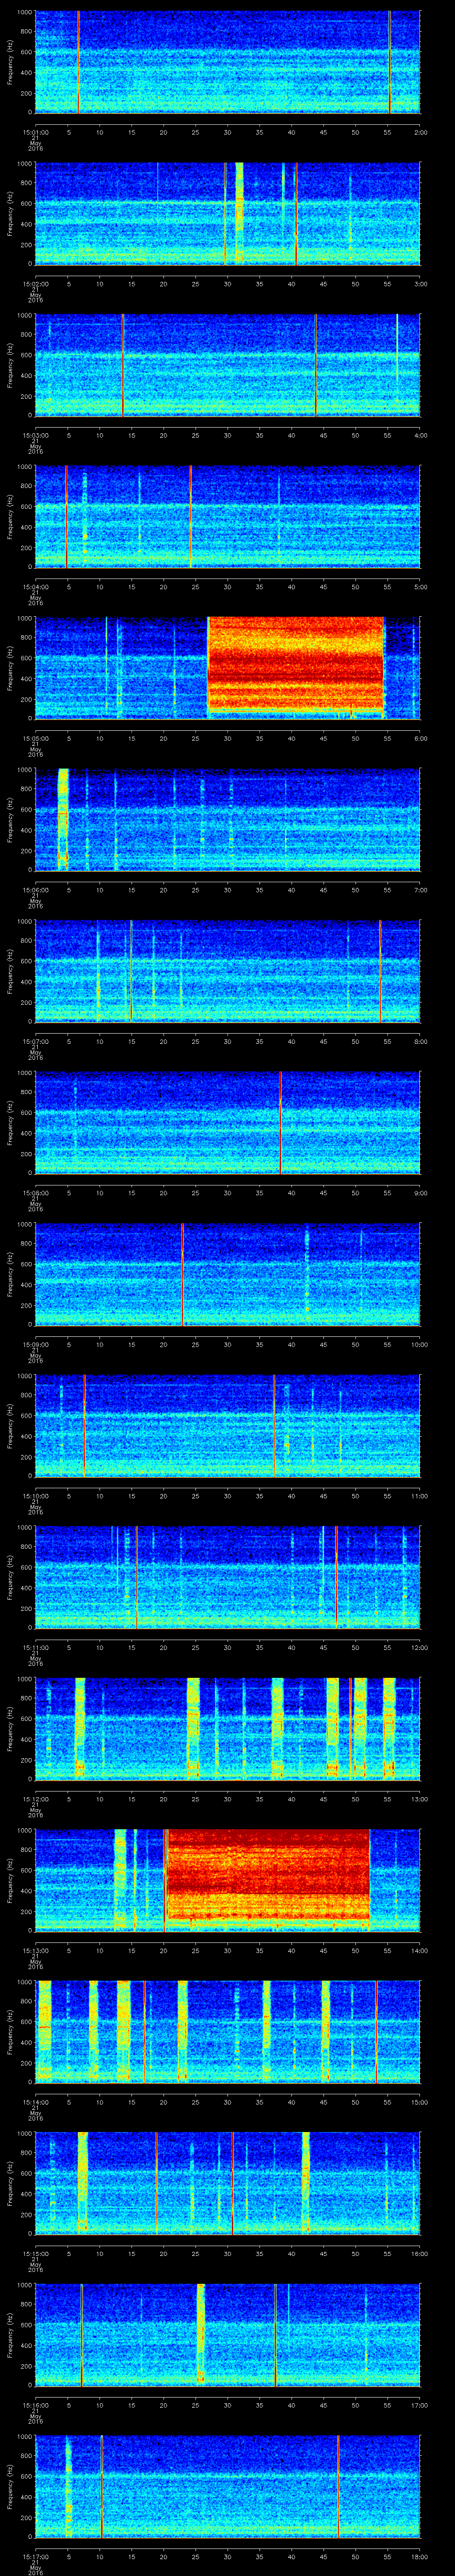Click the '15:04:00' time axis label
Viewport: 455px width, 2576px height.
[x=36, y=586]
